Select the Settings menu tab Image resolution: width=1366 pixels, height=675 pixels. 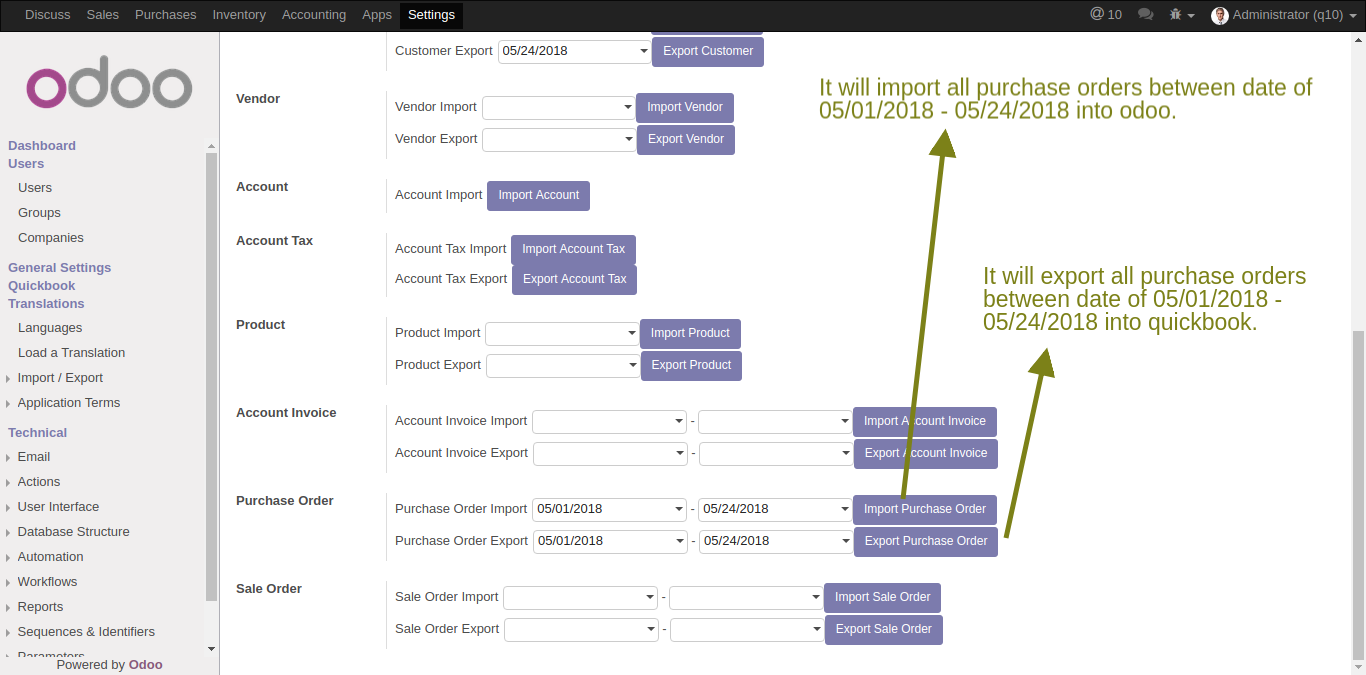(431, 15)
